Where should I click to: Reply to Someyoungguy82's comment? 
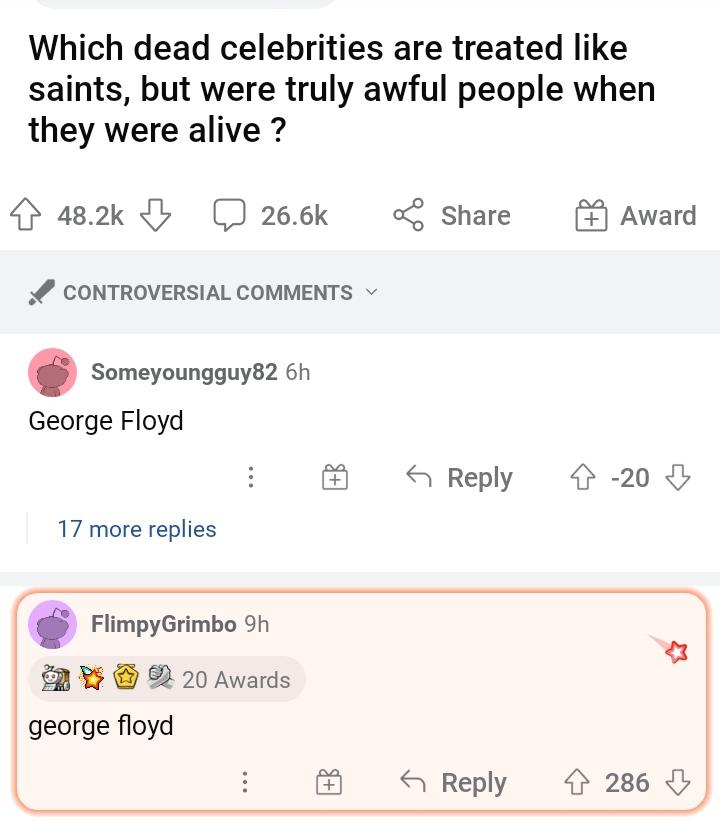[x=460, y=478]
